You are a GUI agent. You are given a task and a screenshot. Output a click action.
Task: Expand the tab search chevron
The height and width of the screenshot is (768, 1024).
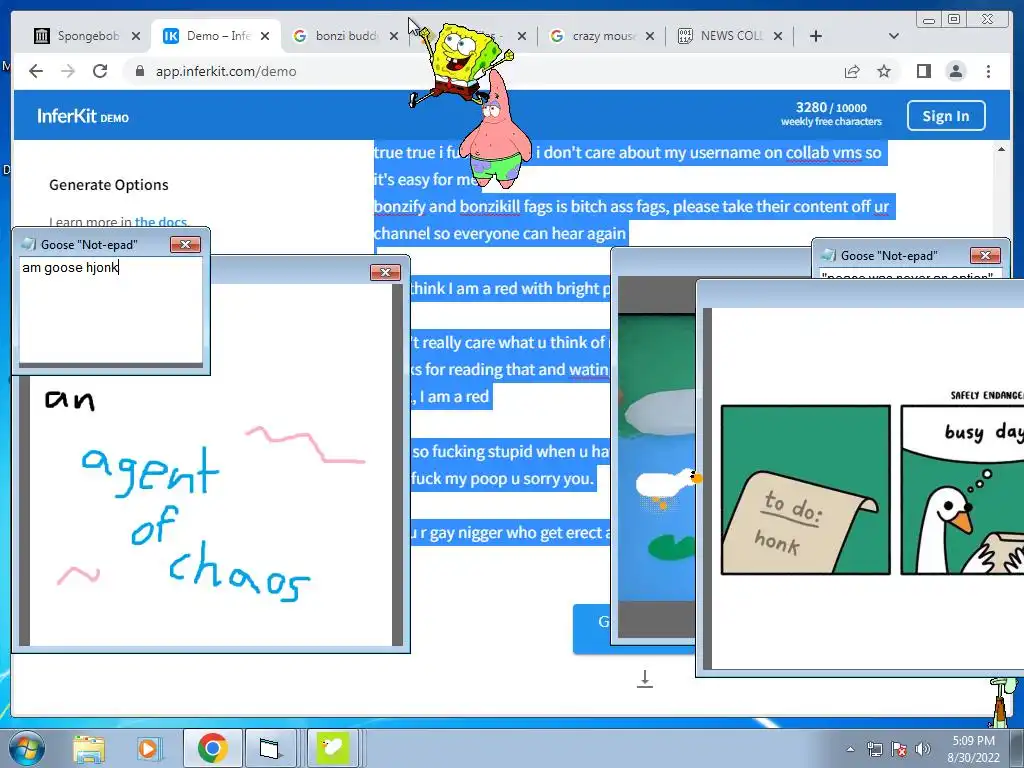point(894,36)
